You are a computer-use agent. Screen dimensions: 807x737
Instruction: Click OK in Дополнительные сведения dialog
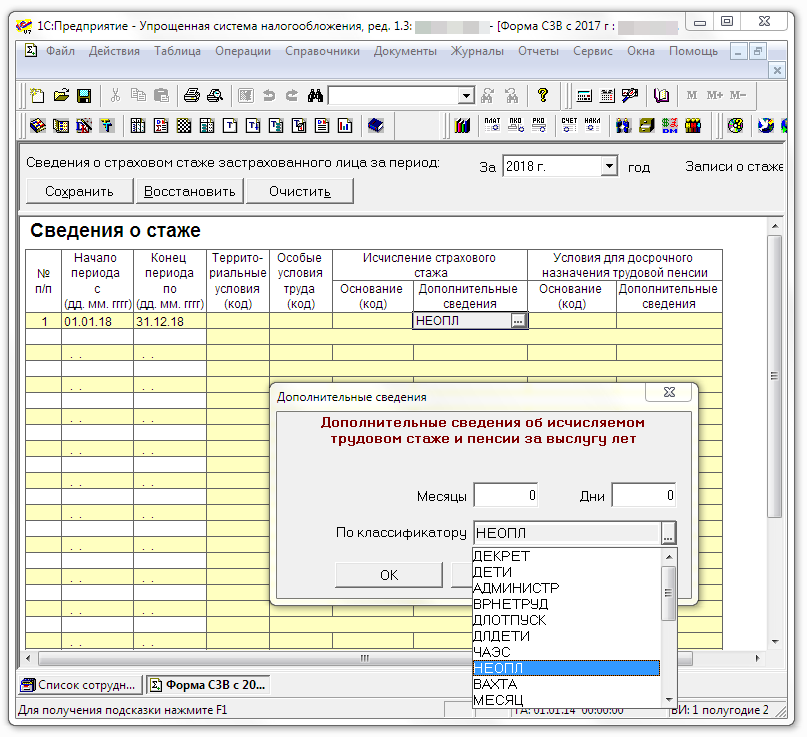(389, 575)
